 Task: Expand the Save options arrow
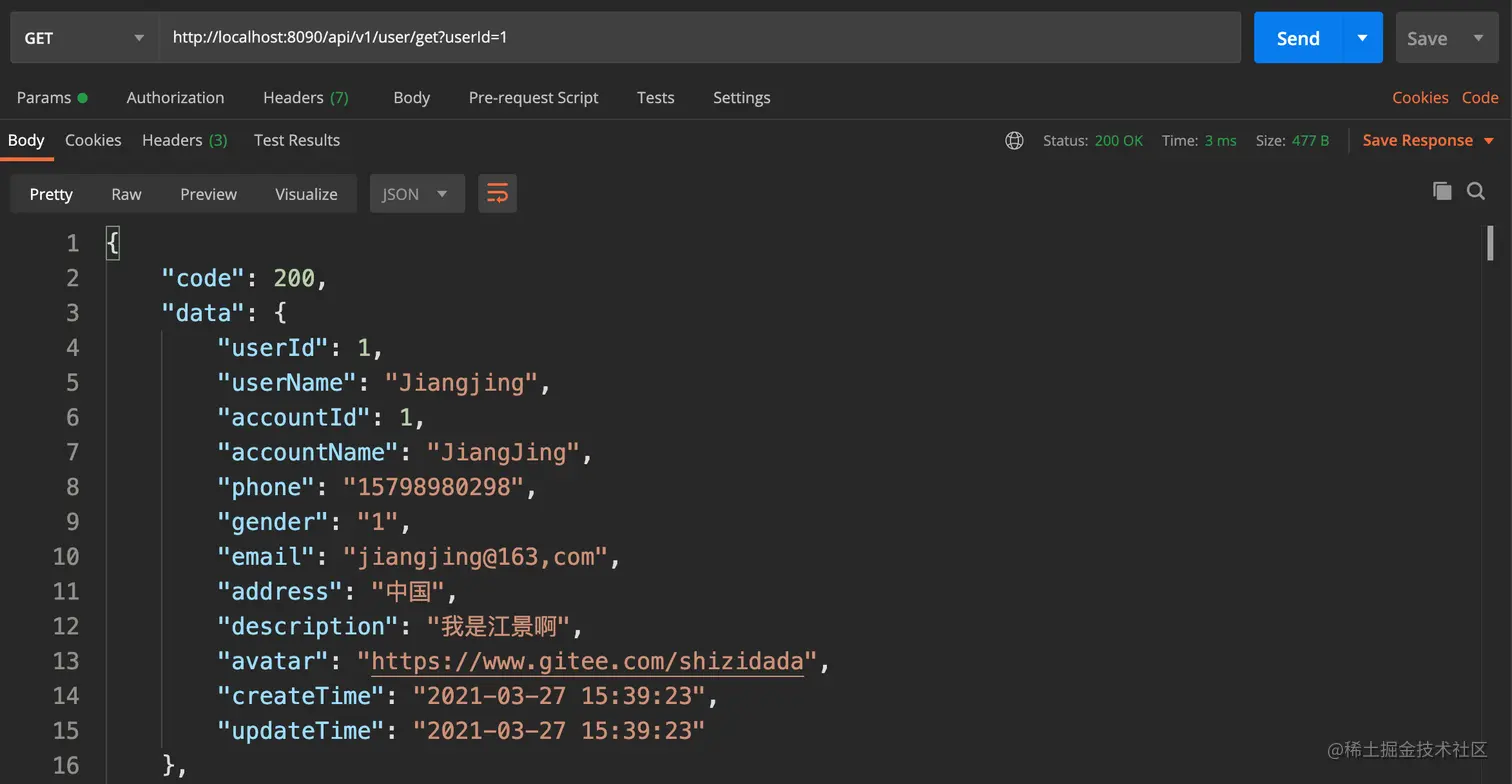1478,38
